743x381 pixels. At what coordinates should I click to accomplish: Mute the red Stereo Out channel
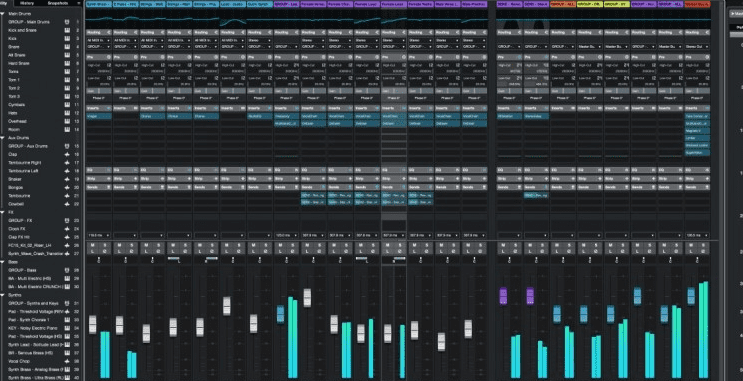point(691,245)
